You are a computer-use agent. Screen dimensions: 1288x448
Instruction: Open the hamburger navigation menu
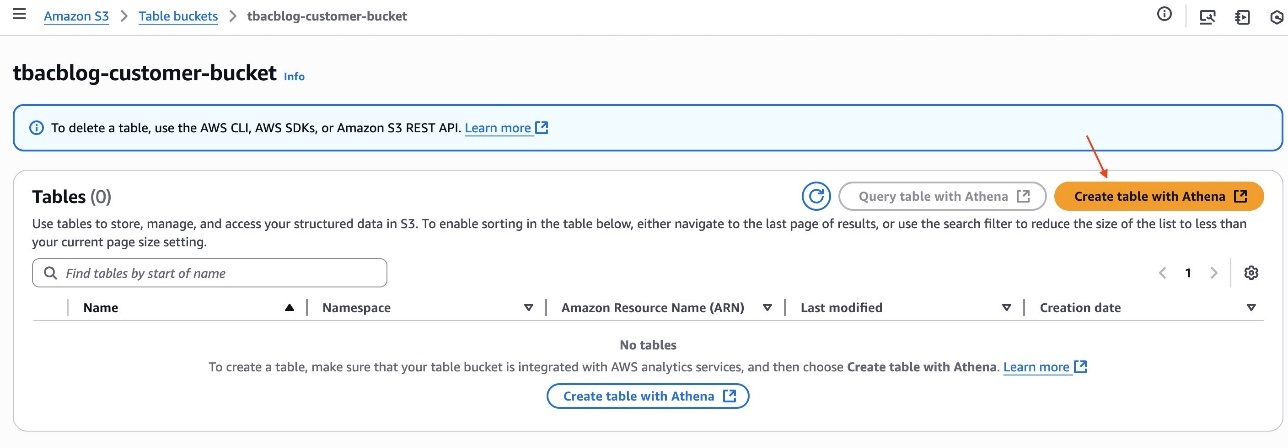pos(17,16)
